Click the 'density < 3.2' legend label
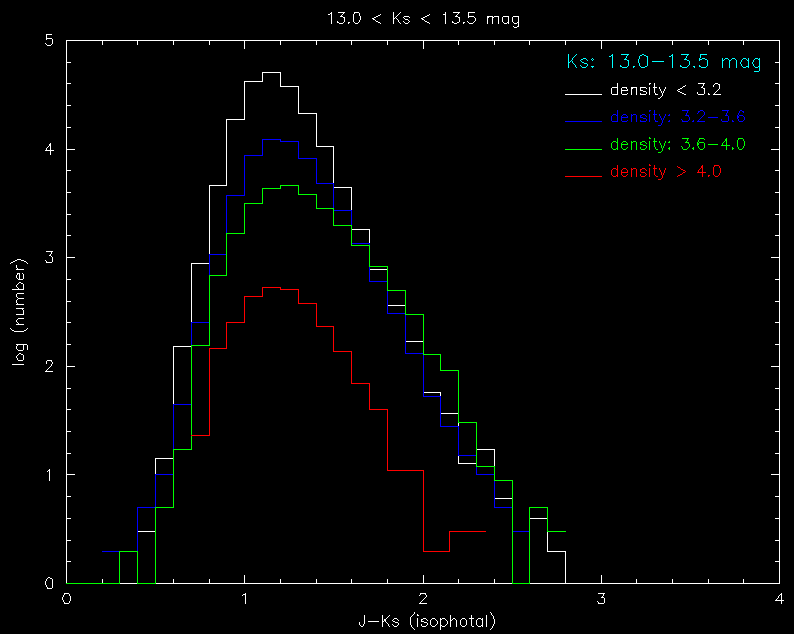794x634 pixels. [x=665, y=91]
